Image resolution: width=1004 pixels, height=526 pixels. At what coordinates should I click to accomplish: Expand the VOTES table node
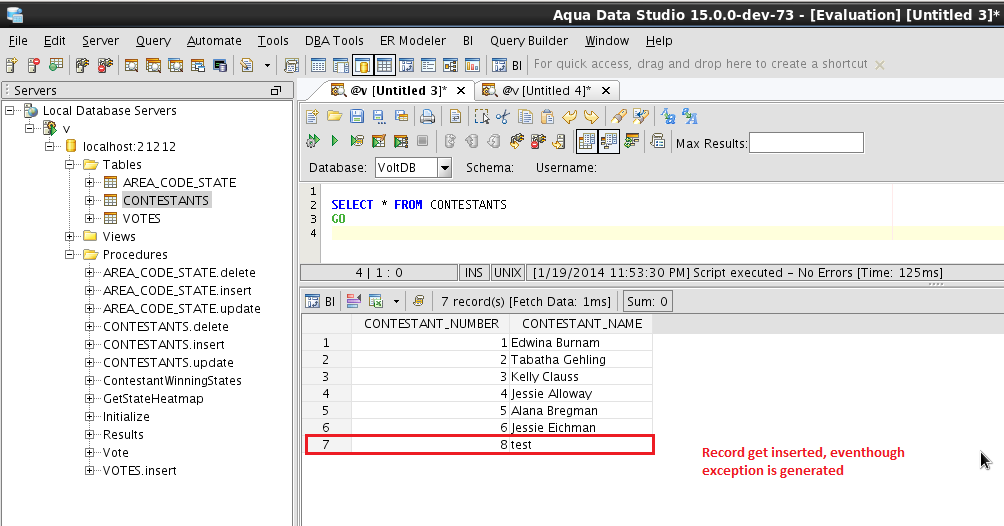(x=90, y=218)
